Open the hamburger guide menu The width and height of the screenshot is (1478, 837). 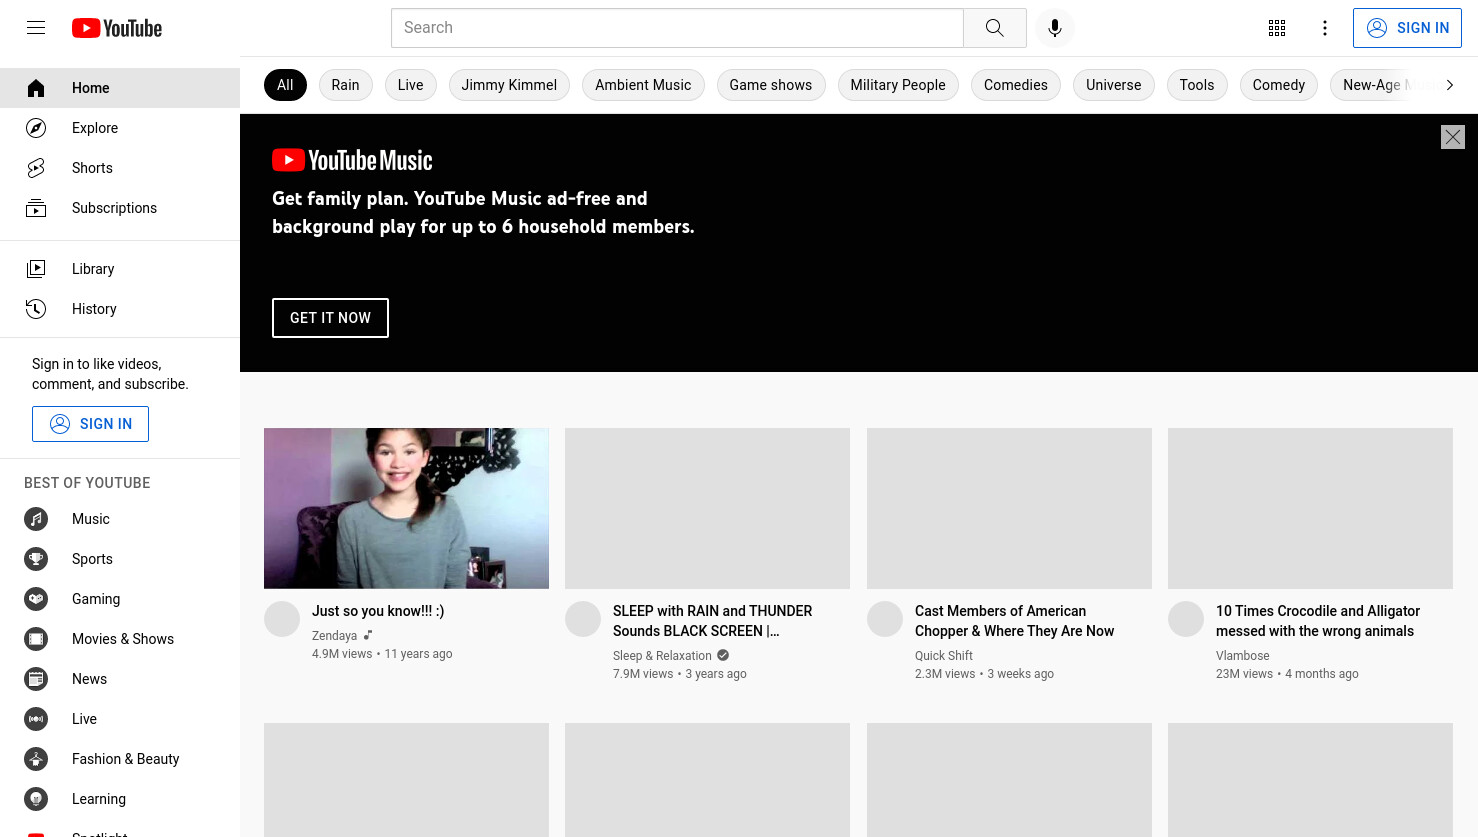point(36,28)
